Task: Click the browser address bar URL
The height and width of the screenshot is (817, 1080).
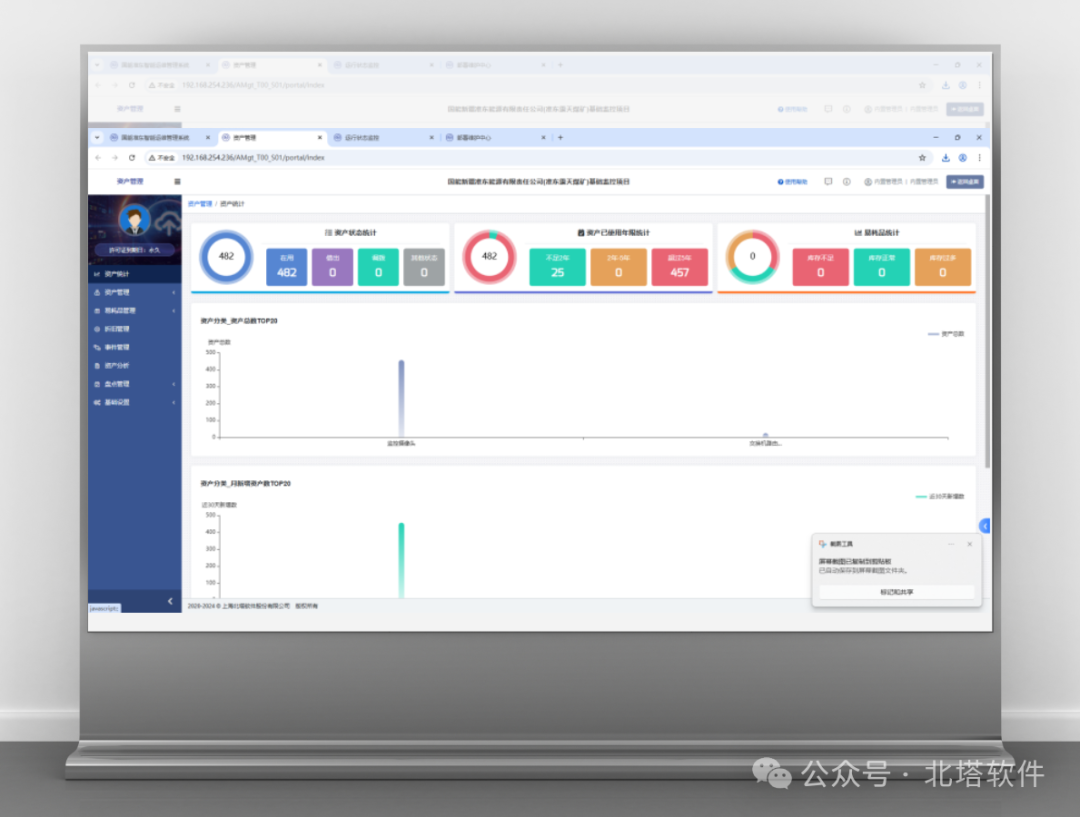Action: pos(253,158)
